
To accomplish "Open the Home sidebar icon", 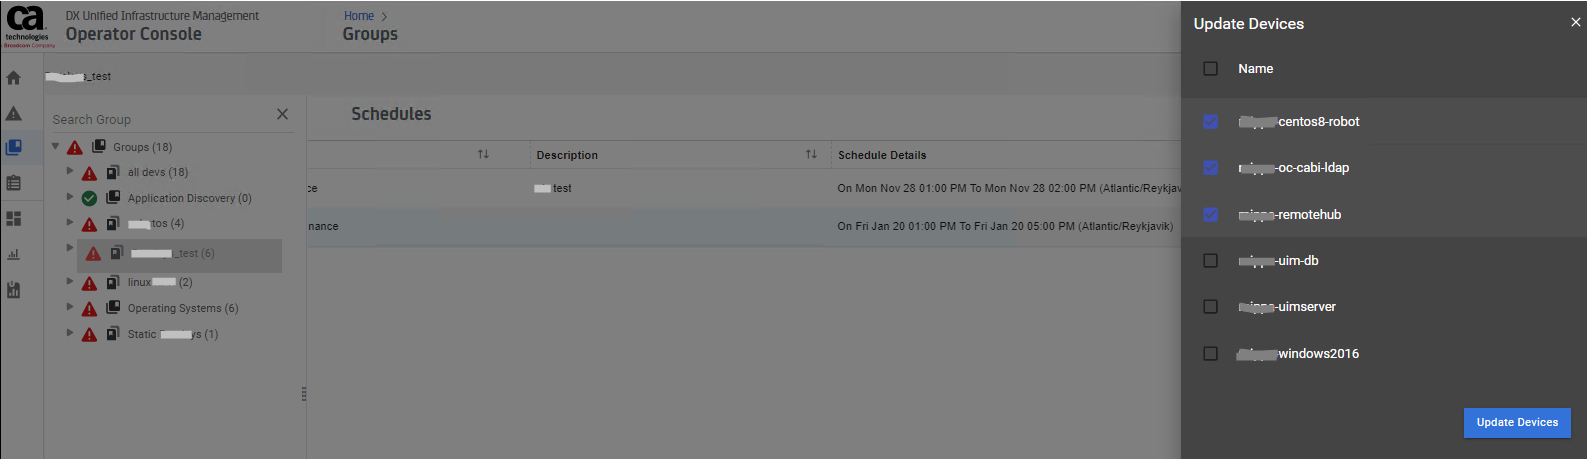I will 13,78.
